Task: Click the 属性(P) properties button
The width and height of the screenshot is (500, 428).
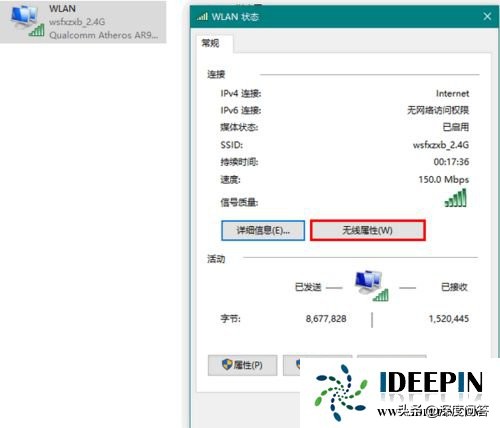Action: point(242,365)
